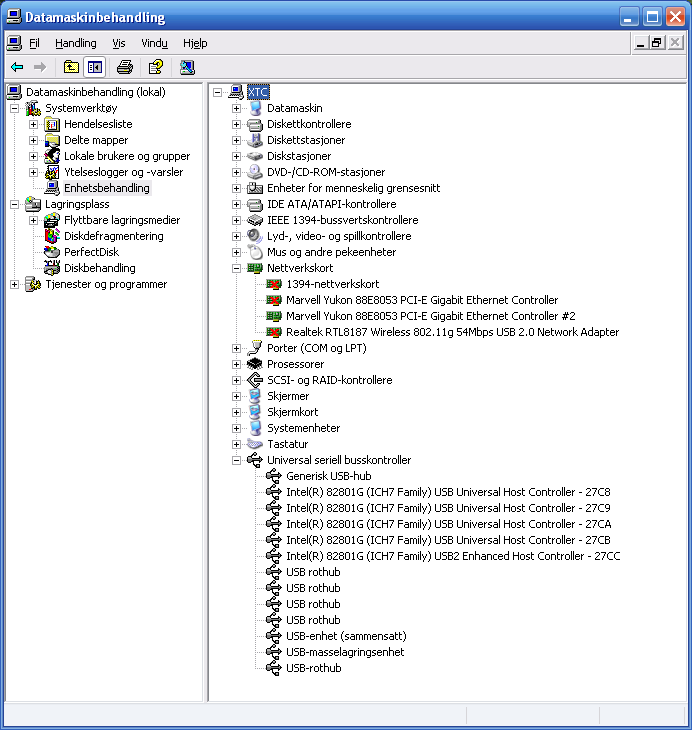Collapse the Systemverktøy node
Image resolution: width=692 pixels, height=730 pixels.
[14, 108]
